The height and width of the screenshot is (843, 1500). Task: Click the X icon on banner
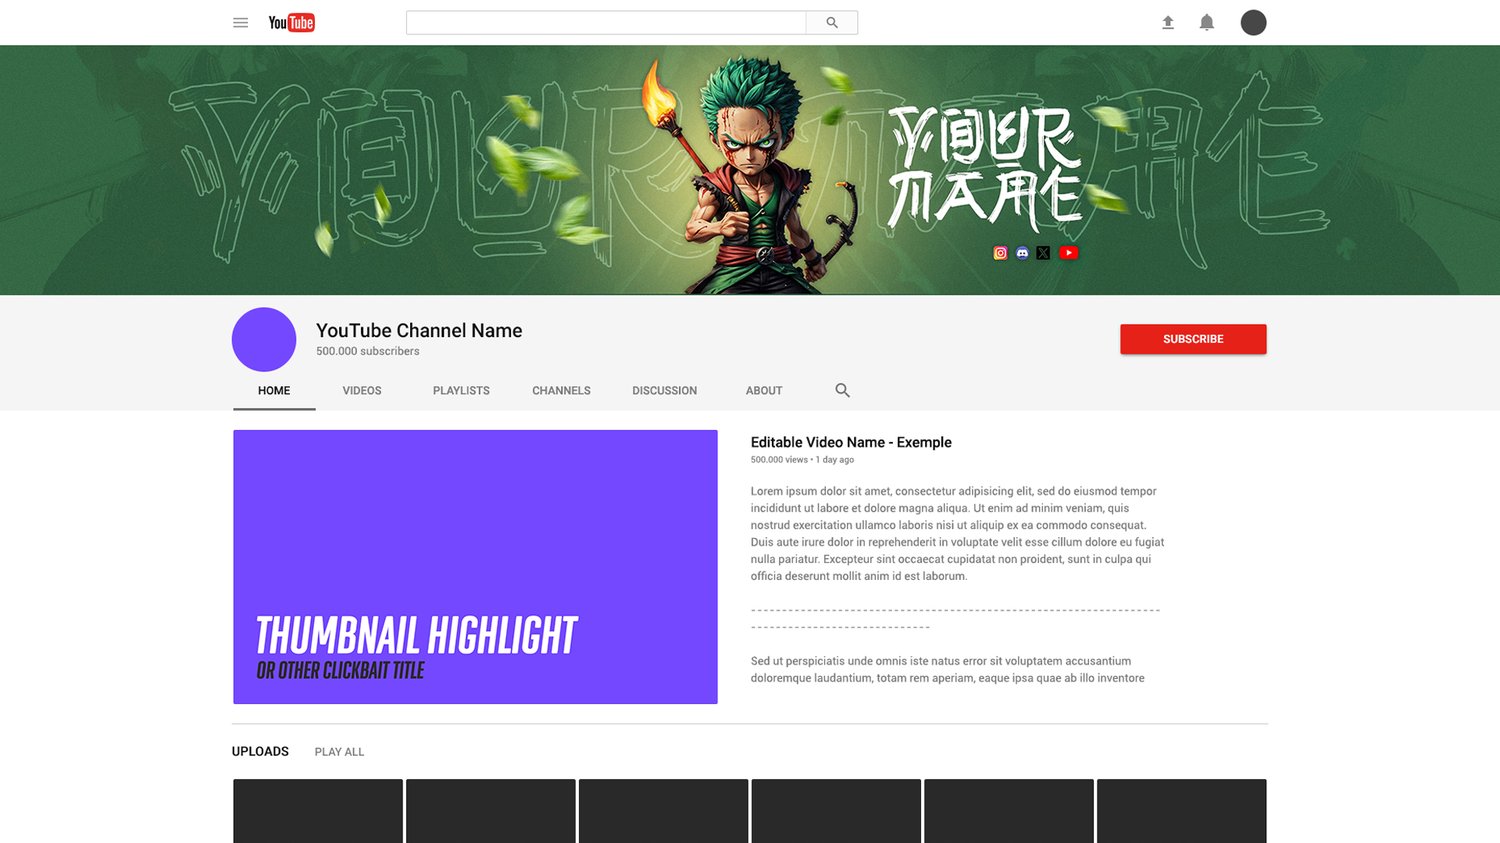point(1043,253)
